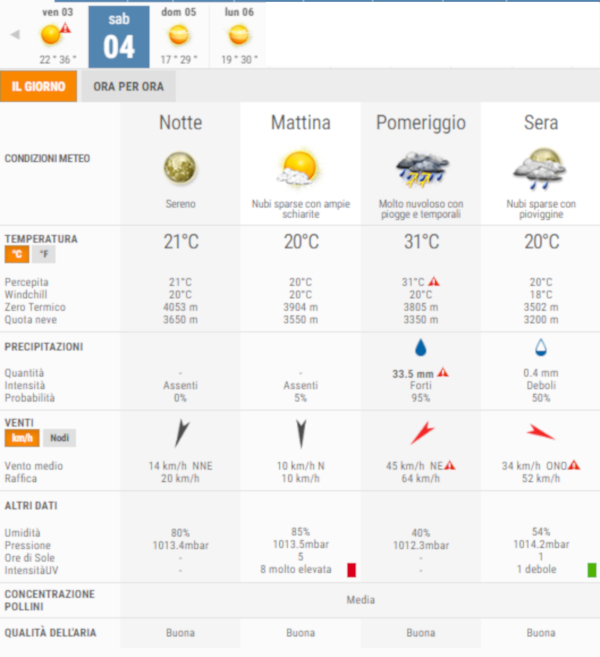Click the Pomeriggio red NE wind arrow

(422, 433)
